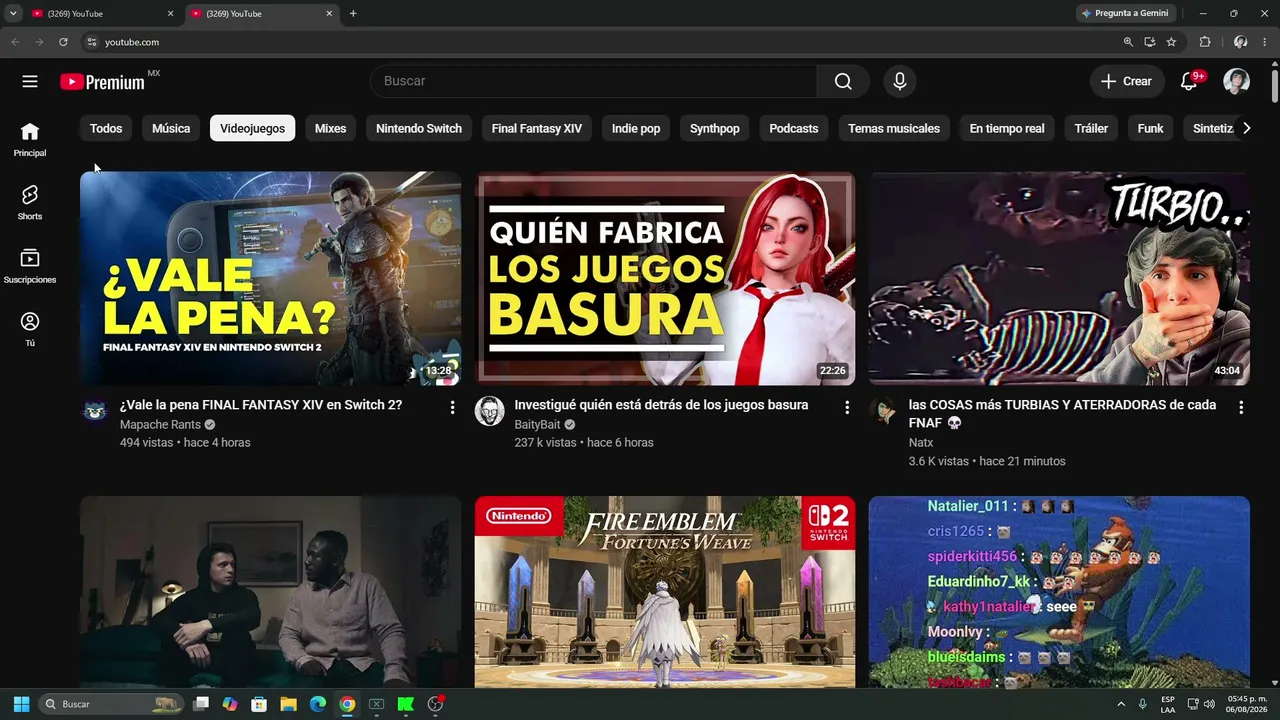
Task: Go back in browser history
Action: tap(15, 42)
